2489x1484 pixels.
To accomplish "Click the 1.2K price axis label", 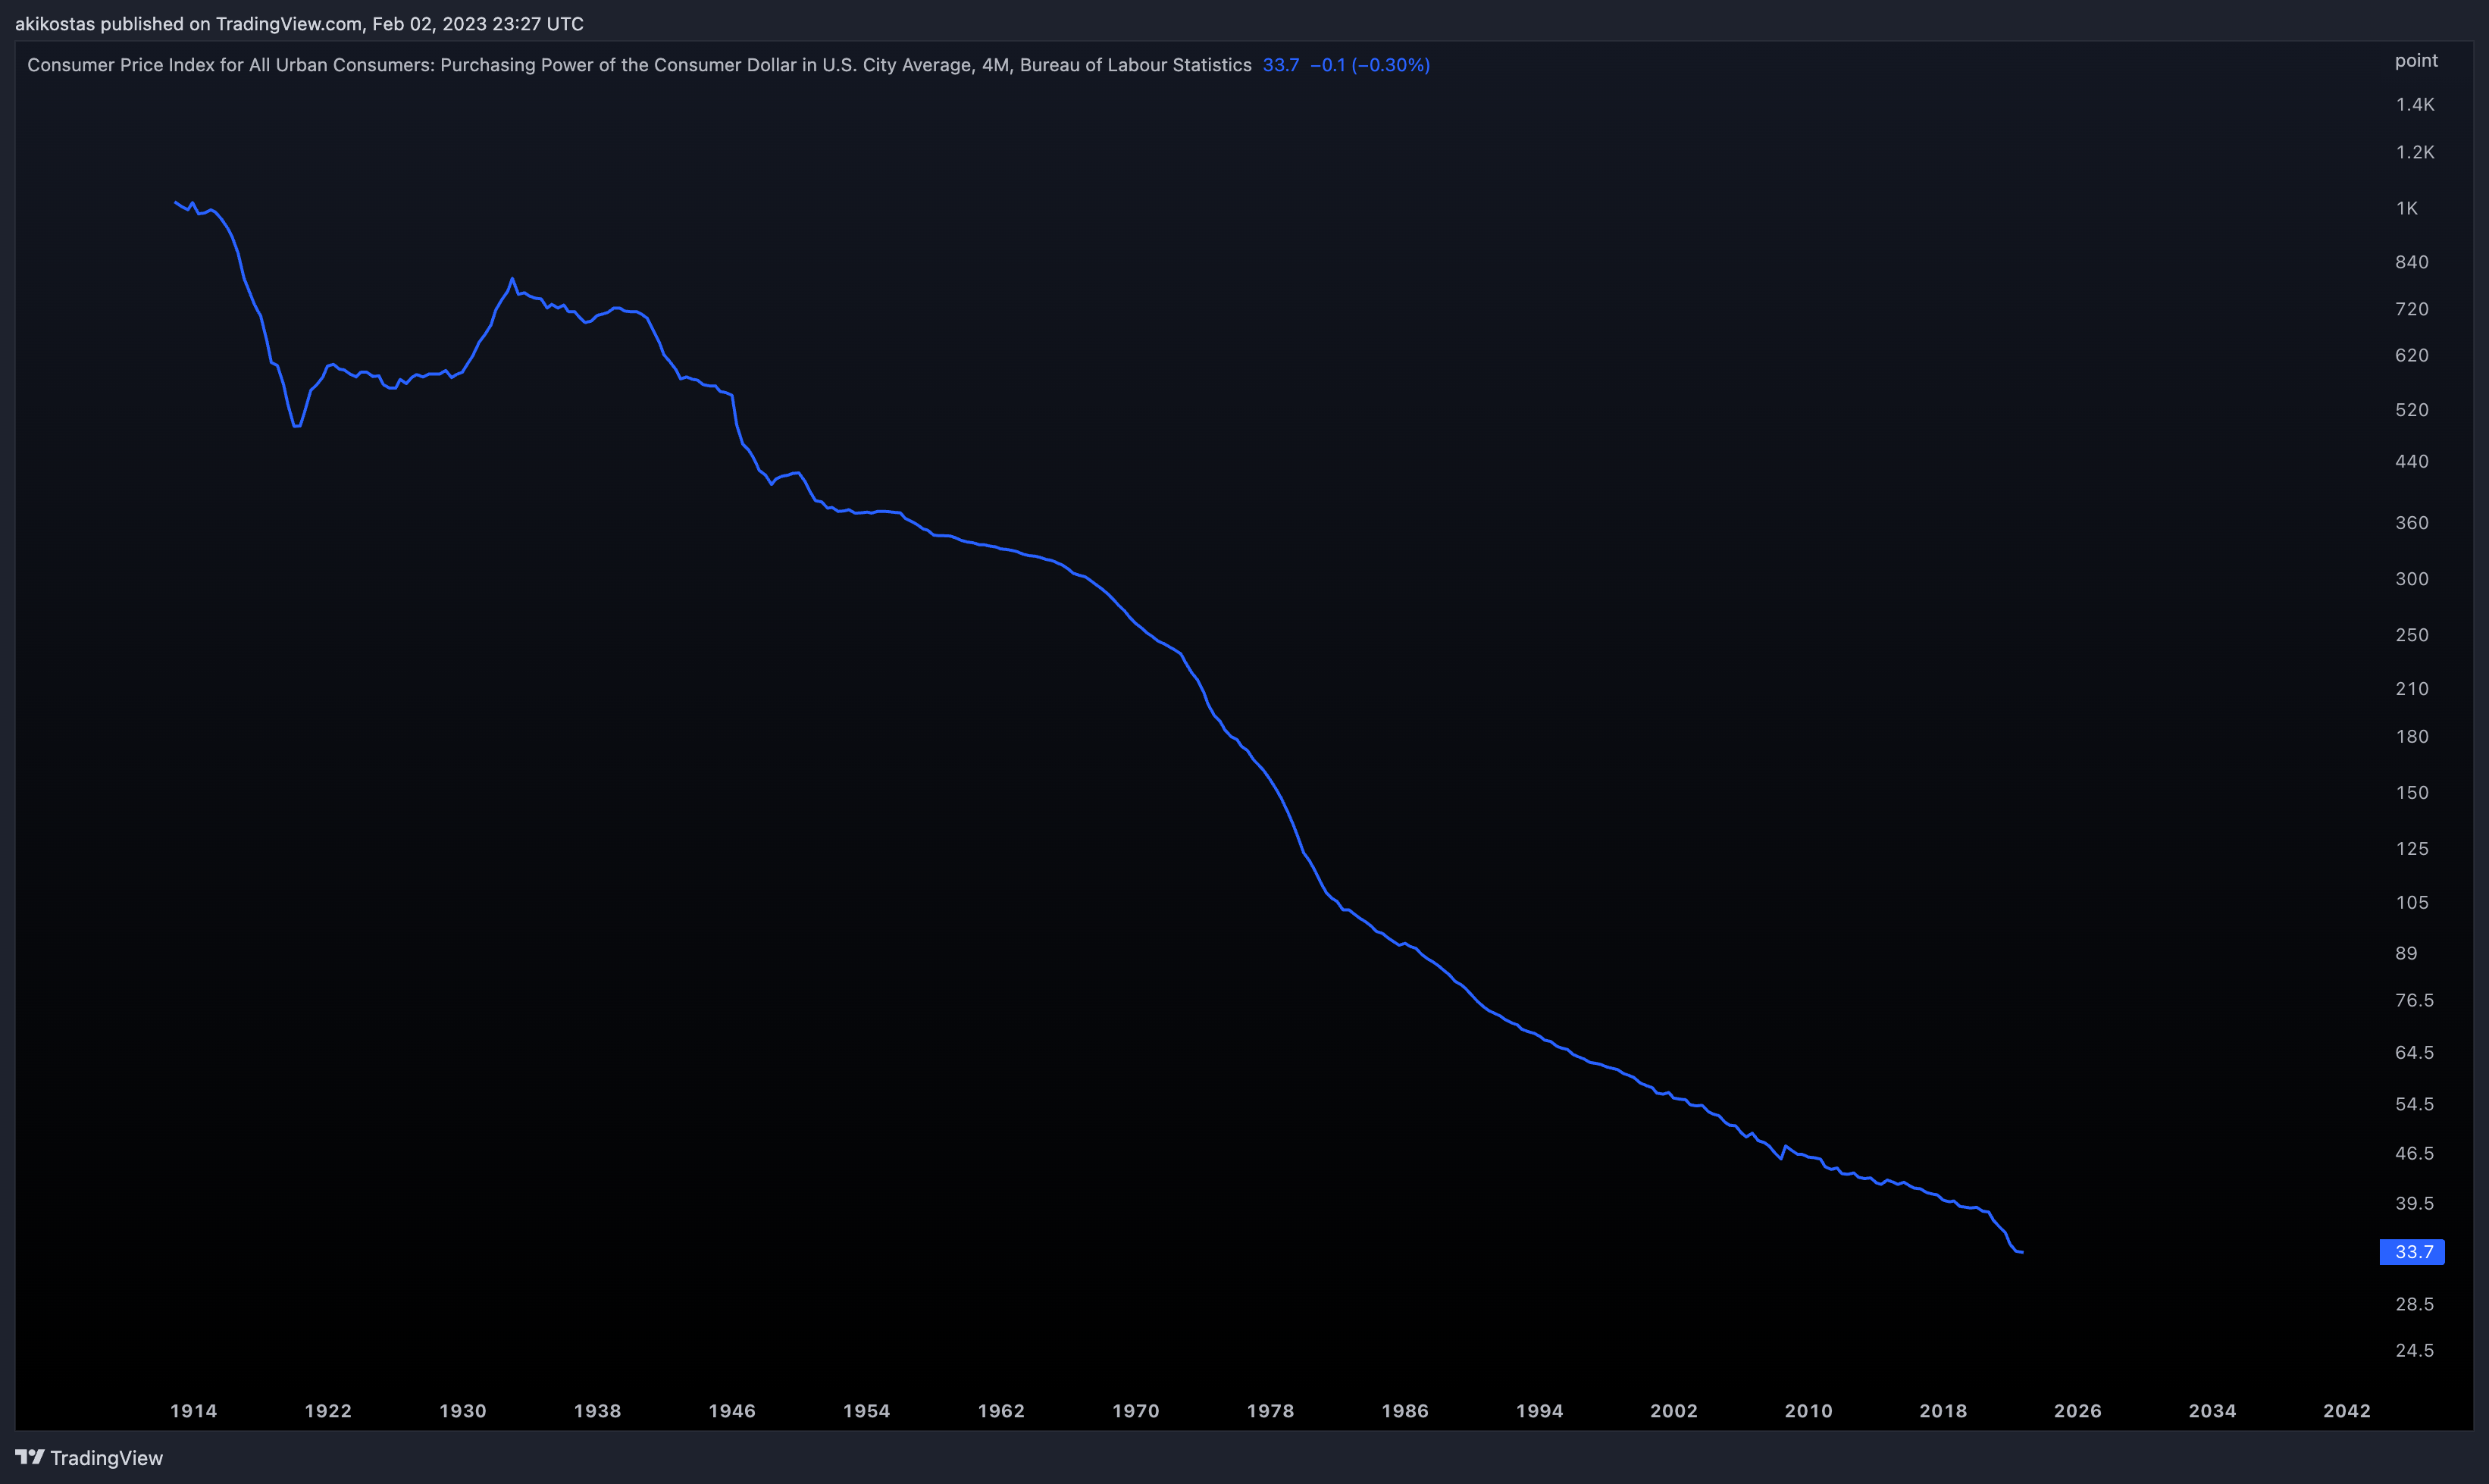I will click(x=2415, y=153).
